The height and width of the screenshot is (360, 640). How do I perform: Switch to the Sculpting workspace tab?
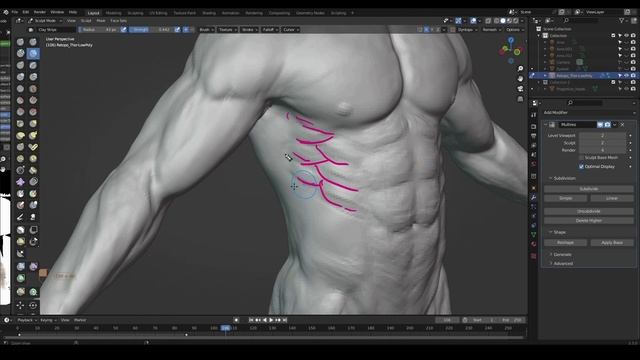tap(136, 13)
